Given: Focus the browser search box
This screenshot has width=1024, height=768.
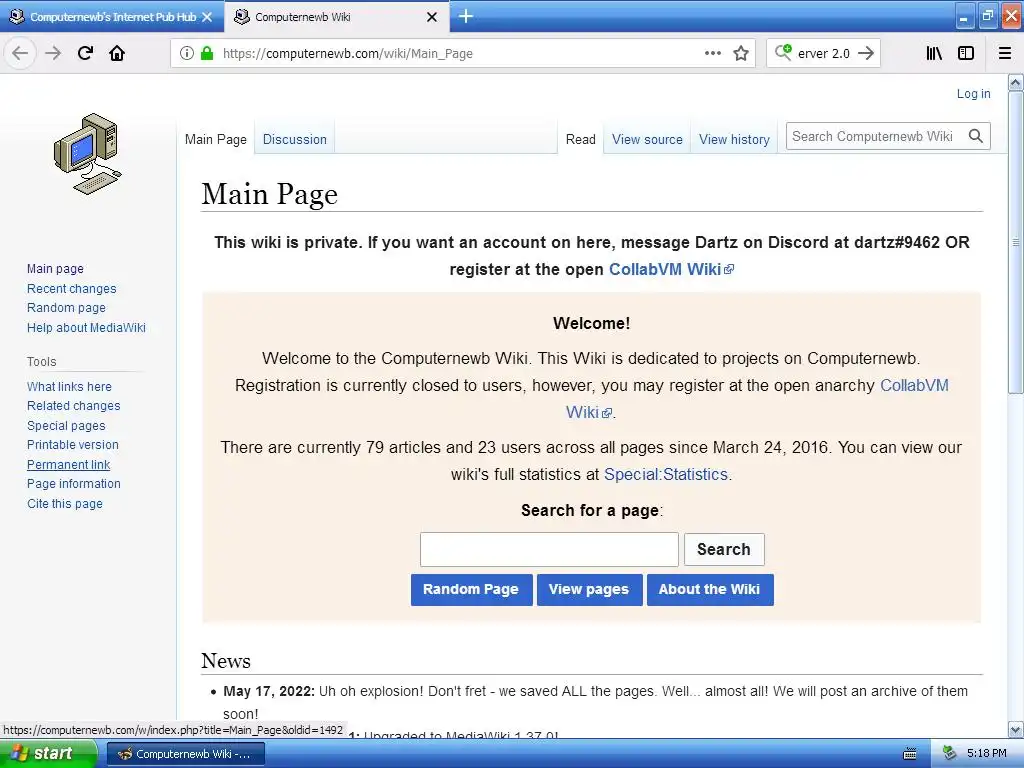Looking at the screenshot, I should click(824, 53).
